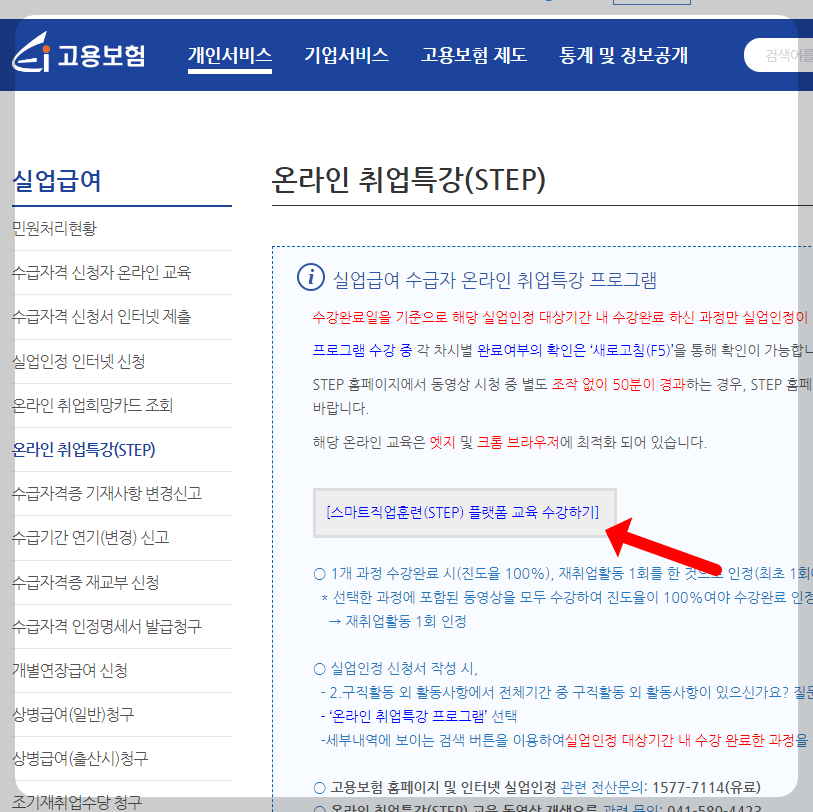
Task: Open the 고용보험 제도 menu
Action: pyautogui.click(x=474, y=55)
